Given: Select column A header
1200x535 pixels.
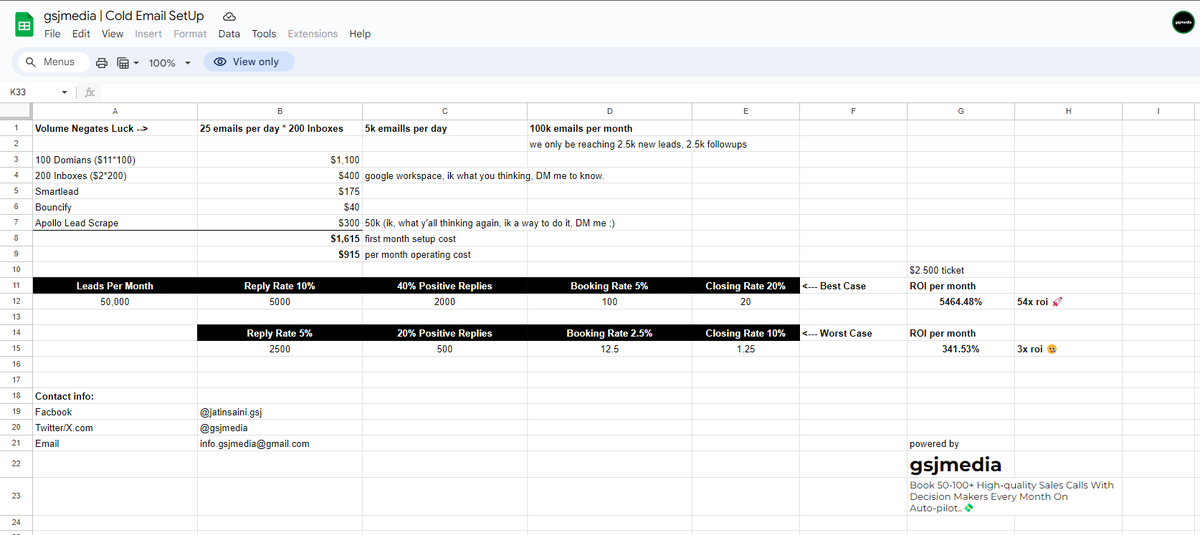Looking at the screenshot, I should pyautogui.click(x=114, y=111).
